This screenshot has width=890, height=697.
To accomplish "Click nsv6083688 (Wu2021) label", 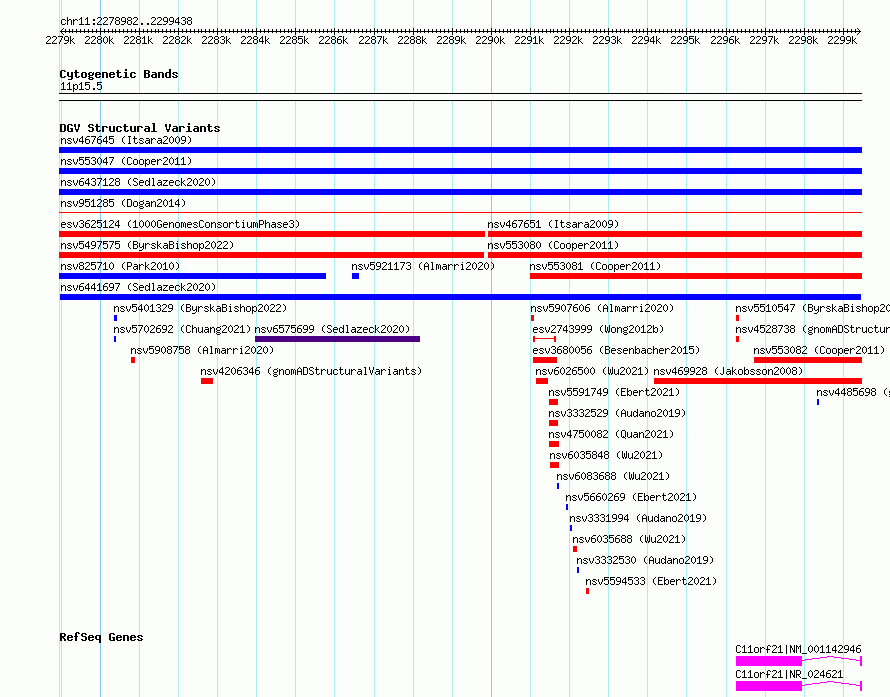I will click(x=613, y=476).
